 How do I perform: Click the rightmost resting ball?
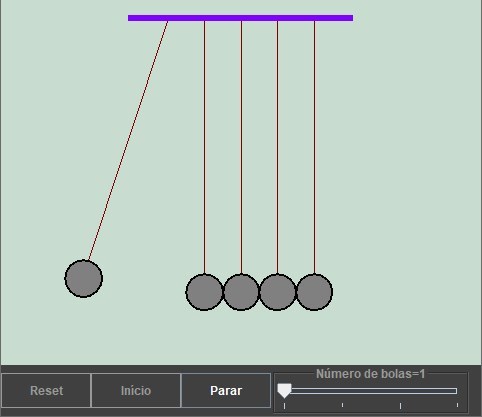pos(314,292)
